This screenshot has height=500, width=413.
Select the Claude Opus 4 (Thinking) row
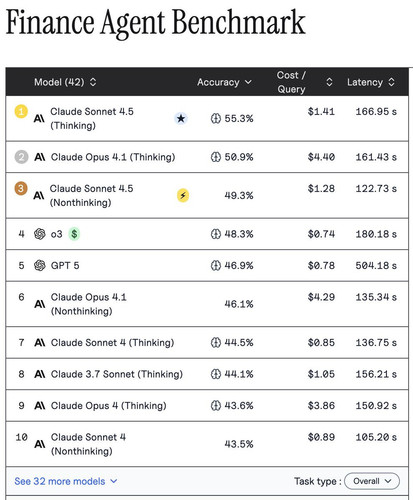click(207, 406)
